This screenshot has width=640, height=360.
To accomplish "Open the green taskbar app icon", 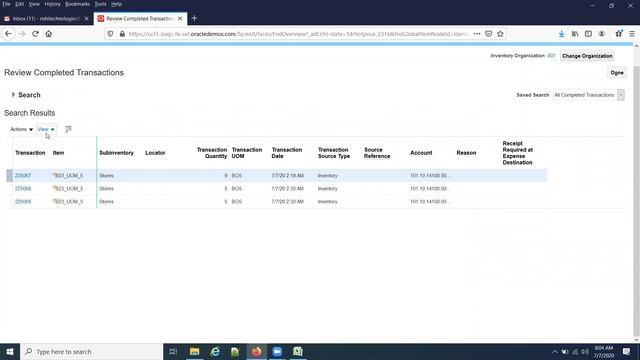I will tap(235, 351).
